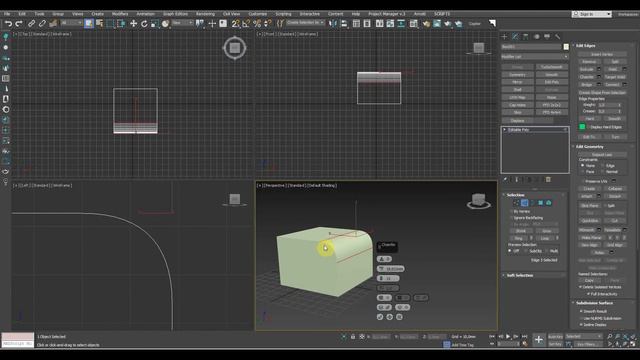
Task: Open the Create Selection Set dropdown
Action: click(x=305, y=23)
